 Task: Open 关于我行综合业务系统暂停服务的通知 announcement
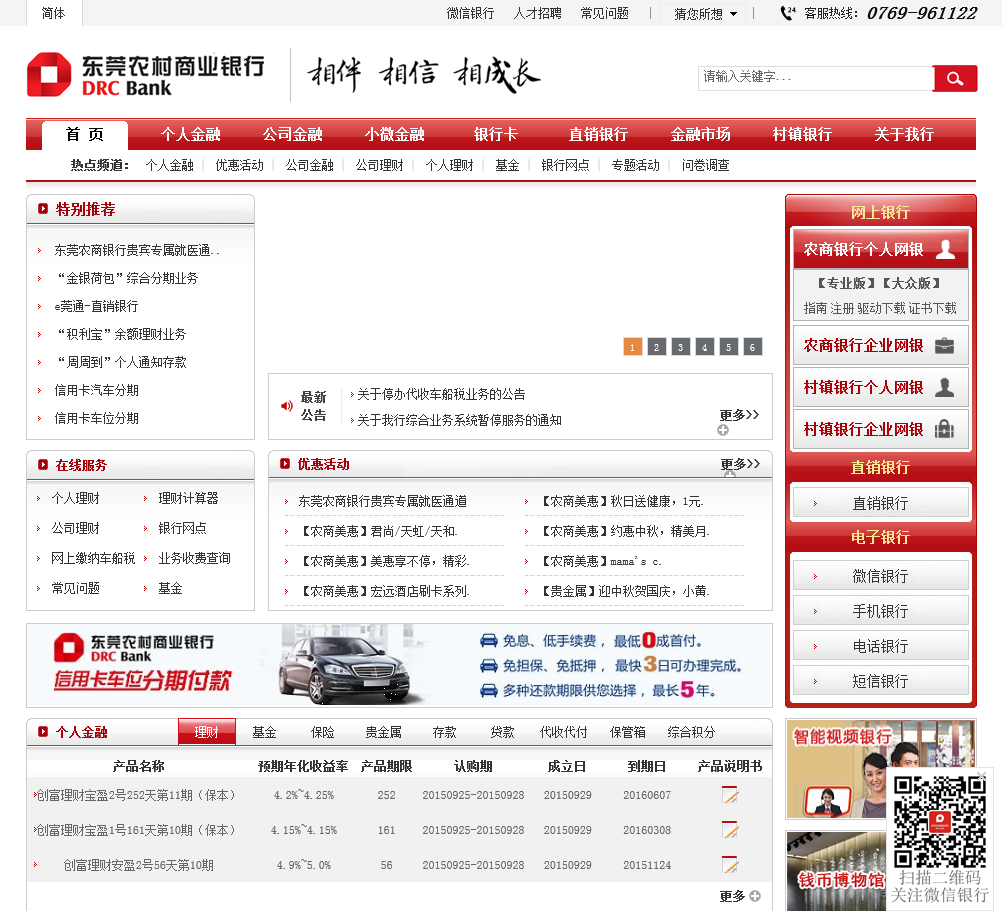click(459, 420)
